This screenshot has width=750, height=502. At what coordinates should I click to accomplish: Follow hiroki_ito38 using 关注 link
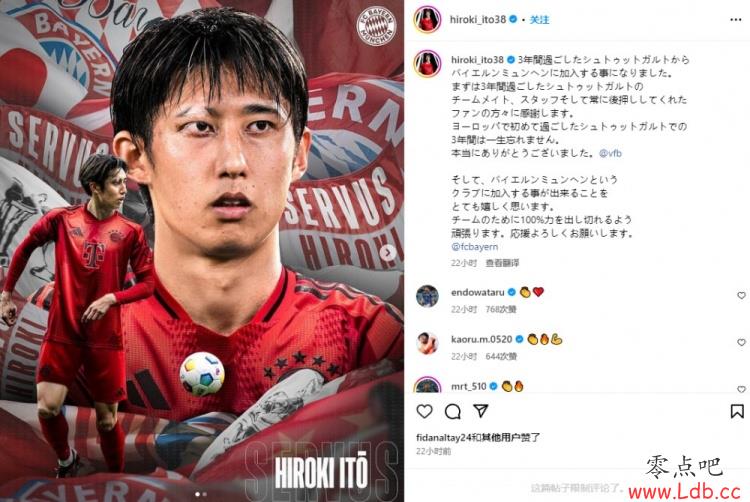(x=540, y=20)
